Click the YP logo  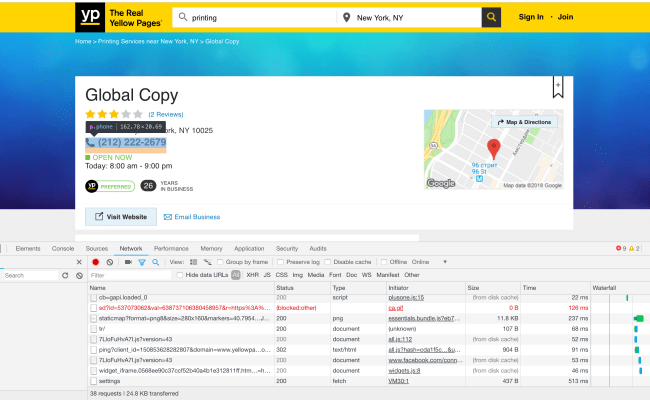point(90,17)
